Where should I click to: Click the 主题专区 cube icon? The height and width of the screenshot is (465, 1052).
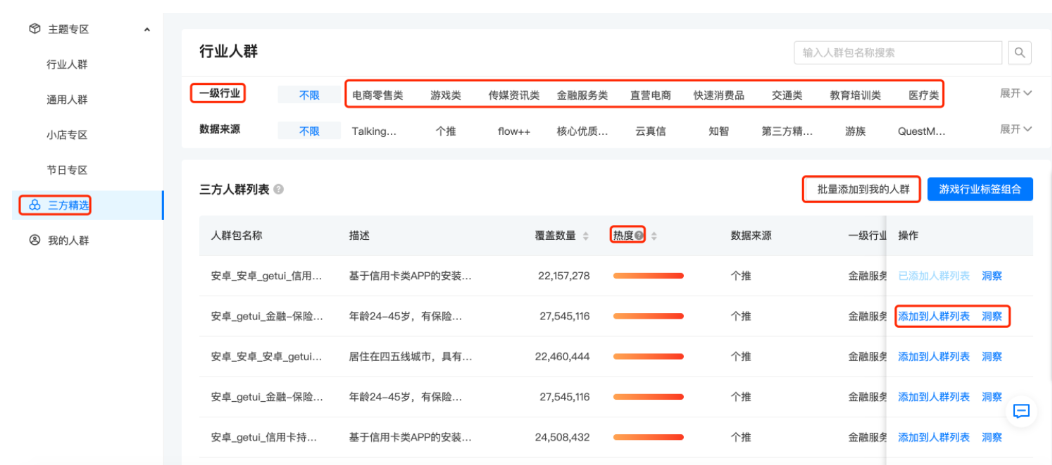34,29
